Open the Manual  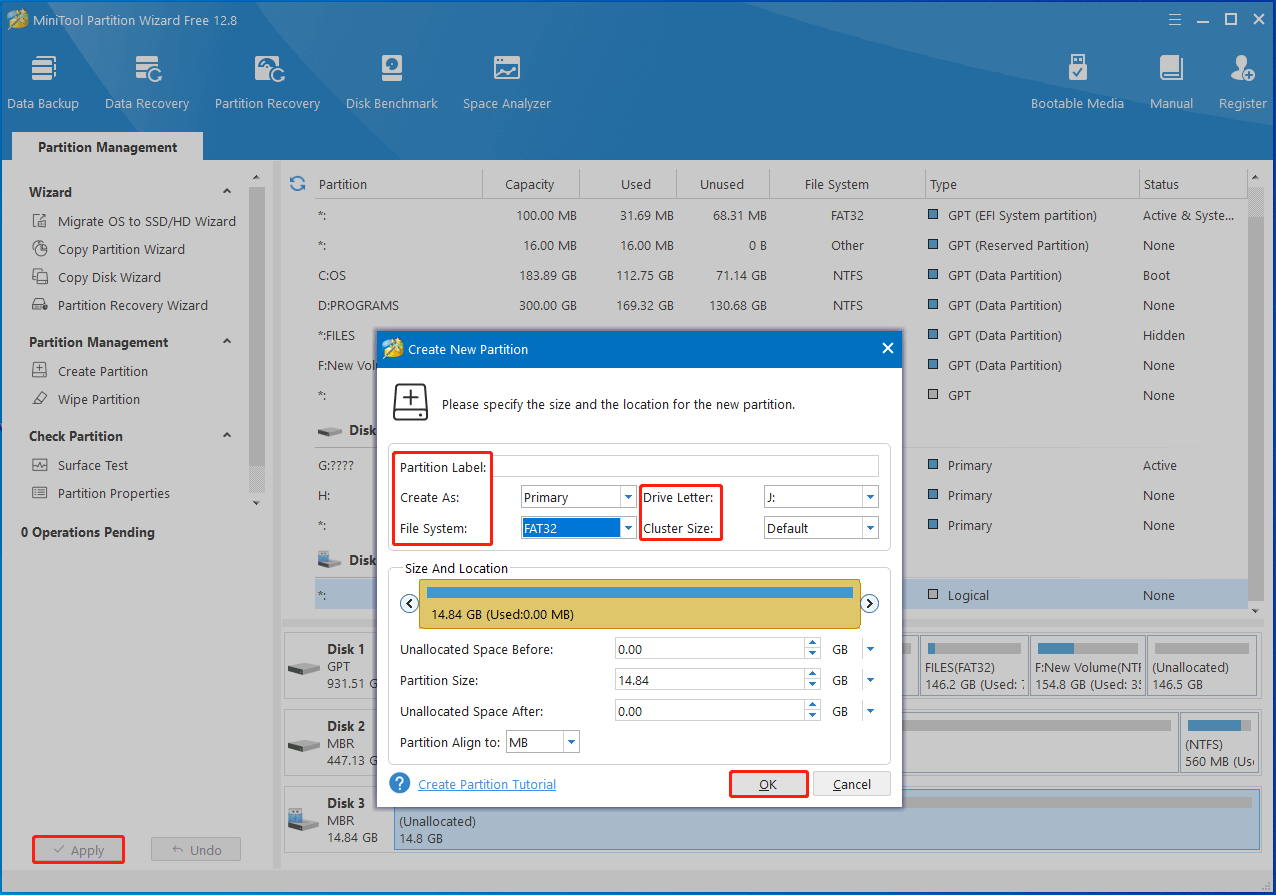tap(1171, 82)
